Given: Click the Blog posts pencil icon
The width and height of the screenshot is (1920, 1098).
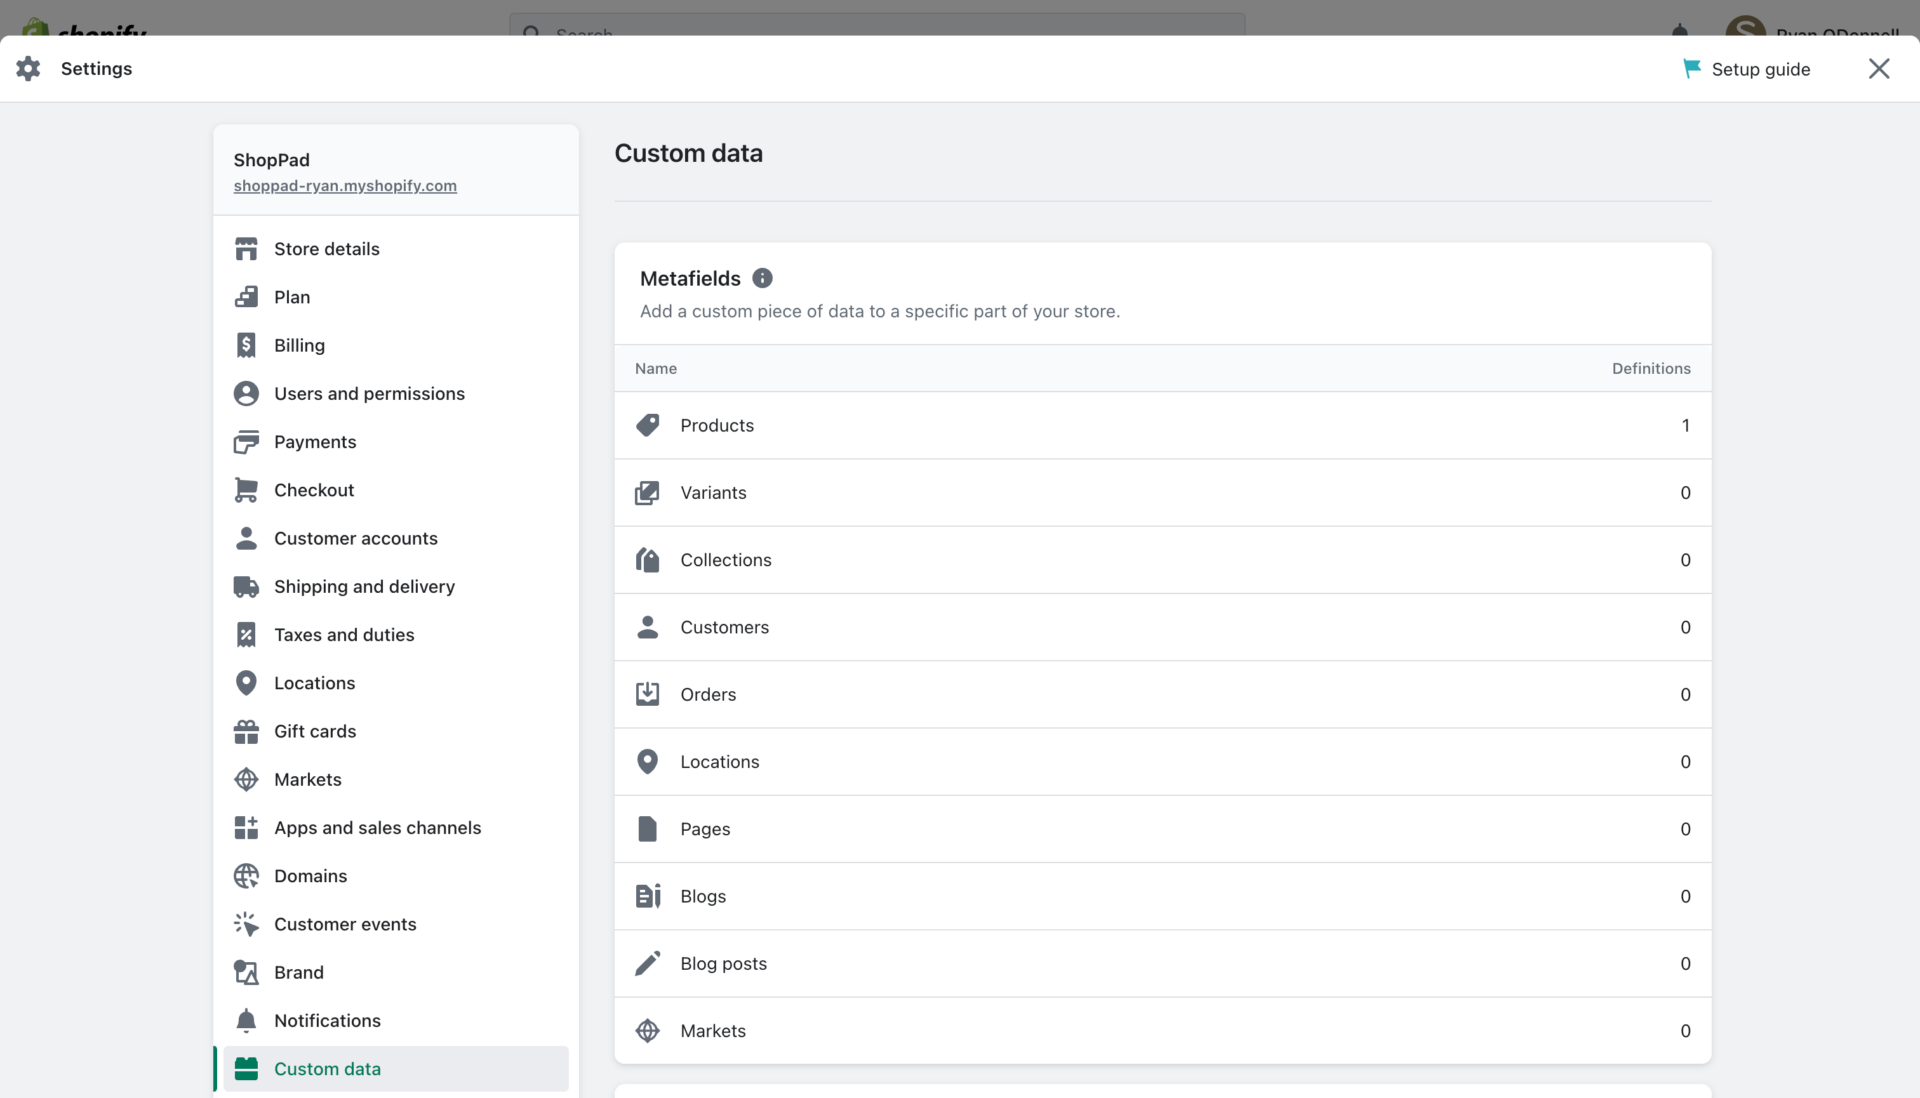Looking at the screenshot, I should click(648, 963).
